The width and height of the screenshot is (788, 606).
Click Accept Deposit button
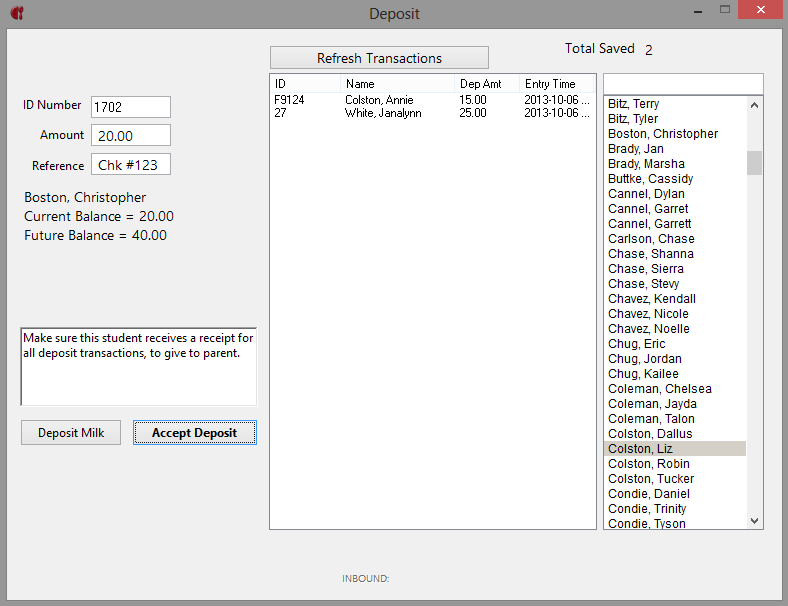point(194,433)
